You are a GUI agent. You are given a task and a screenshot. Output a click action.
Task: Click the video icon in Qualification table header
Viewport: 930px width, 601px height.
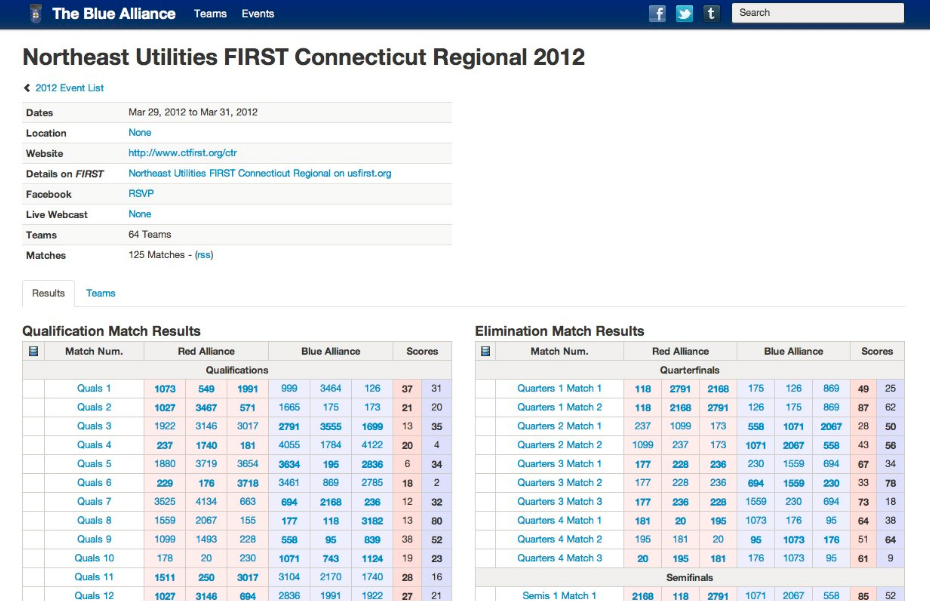pos(33,352)
